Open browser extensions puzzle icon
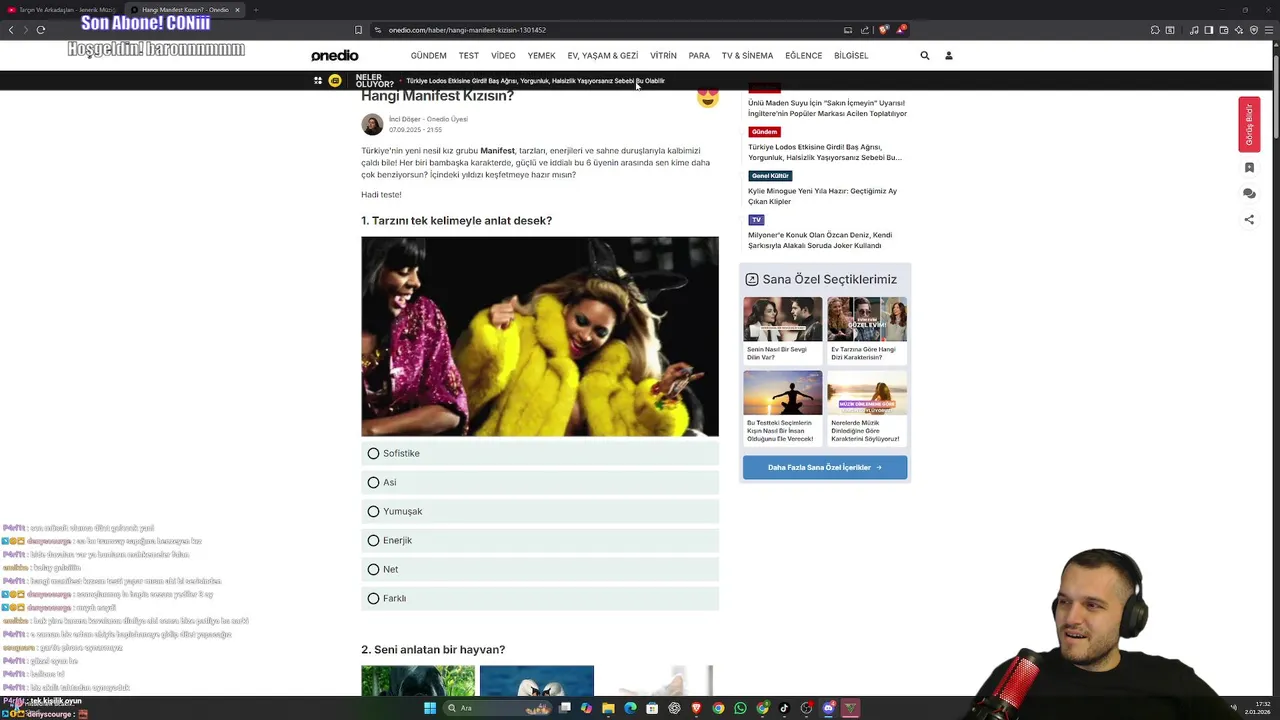Image resolution: width=1280 pixels, height=720 pixels. pyautogui.click(x=1155, y=30)
